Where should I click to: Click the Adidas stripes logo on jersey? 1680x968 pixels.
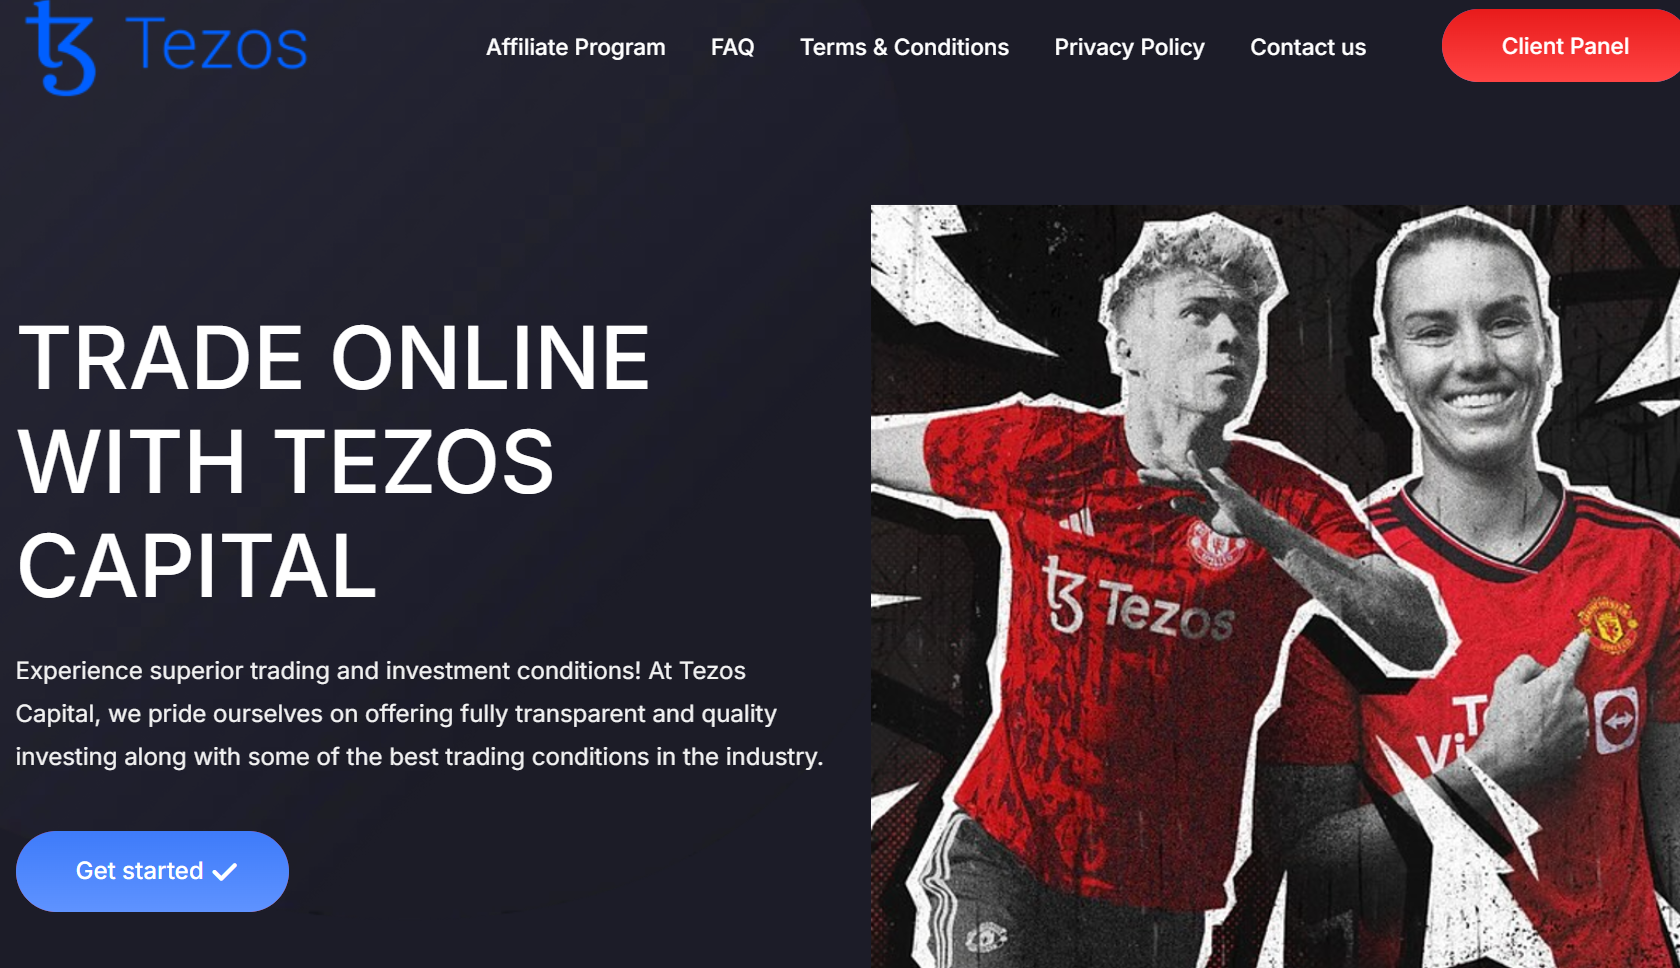1078,521
